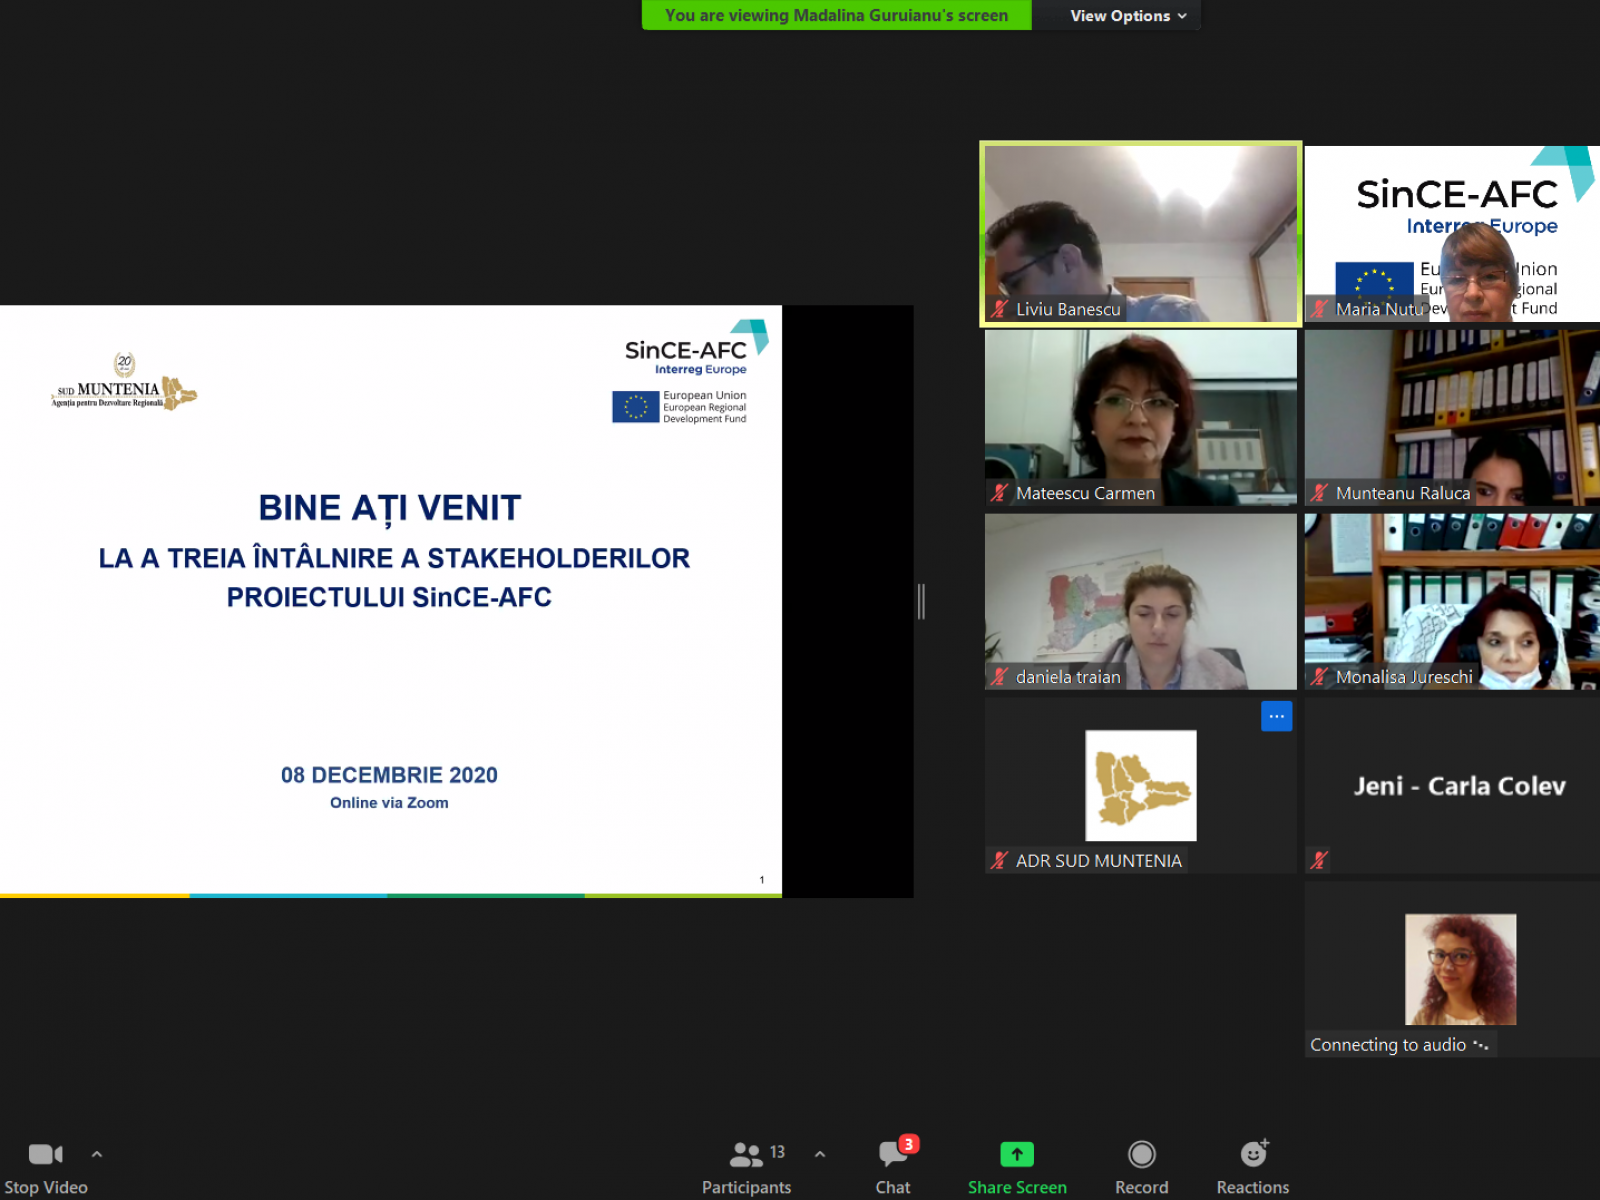Click the divider handle between slide and gallery

coord(921,601)
